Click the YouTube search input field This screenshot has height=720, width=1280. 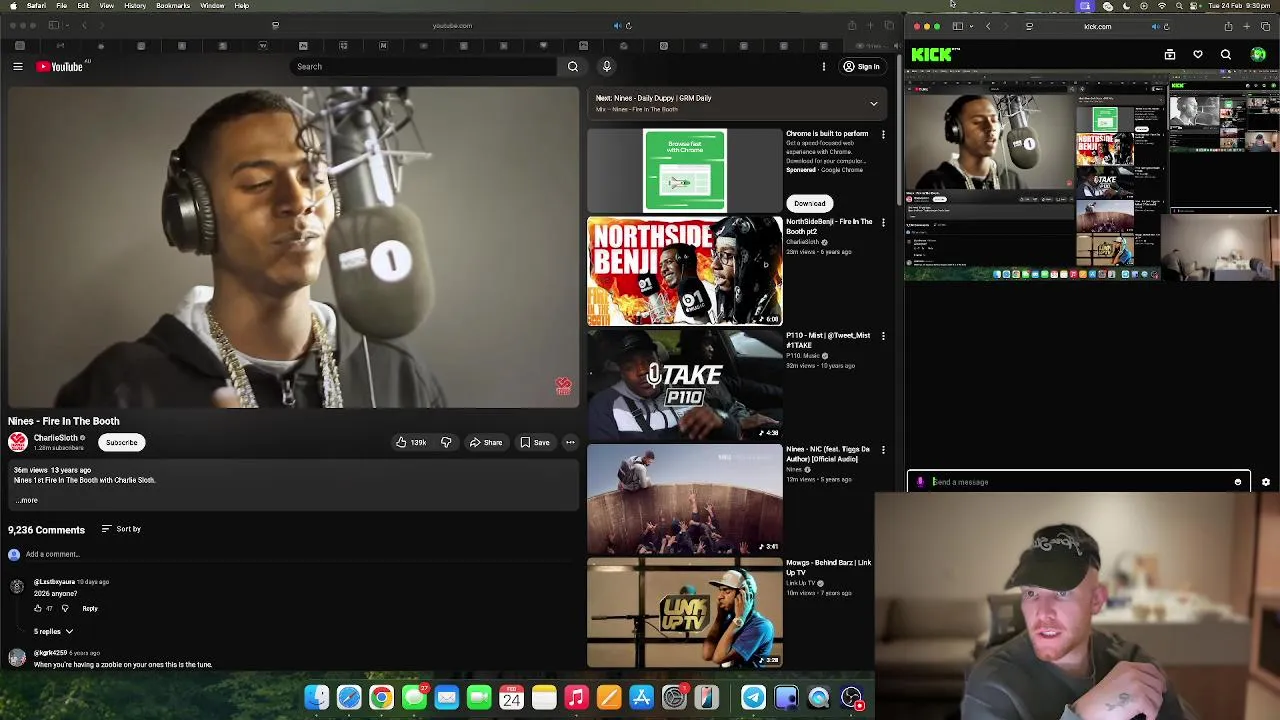click(x=424, y=67)
